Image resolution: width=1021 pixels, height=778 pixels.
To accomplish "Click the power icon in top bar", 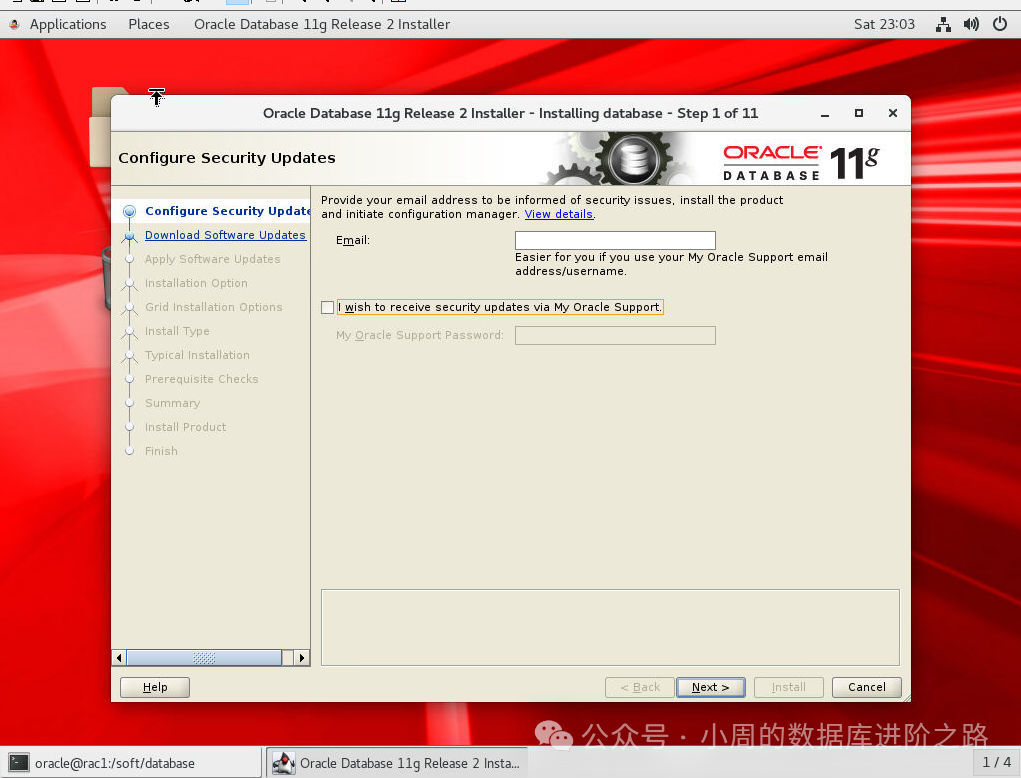I will 1000,25.
